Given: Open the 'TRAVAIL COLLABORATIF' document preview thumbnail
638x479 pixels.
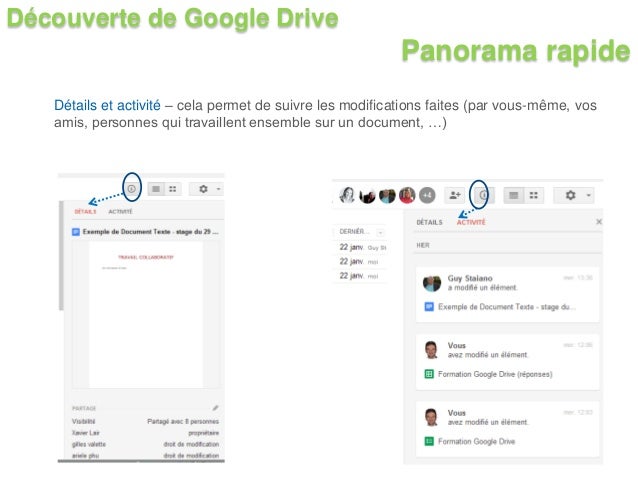Looking at the screenshot, I should point(146,314).
